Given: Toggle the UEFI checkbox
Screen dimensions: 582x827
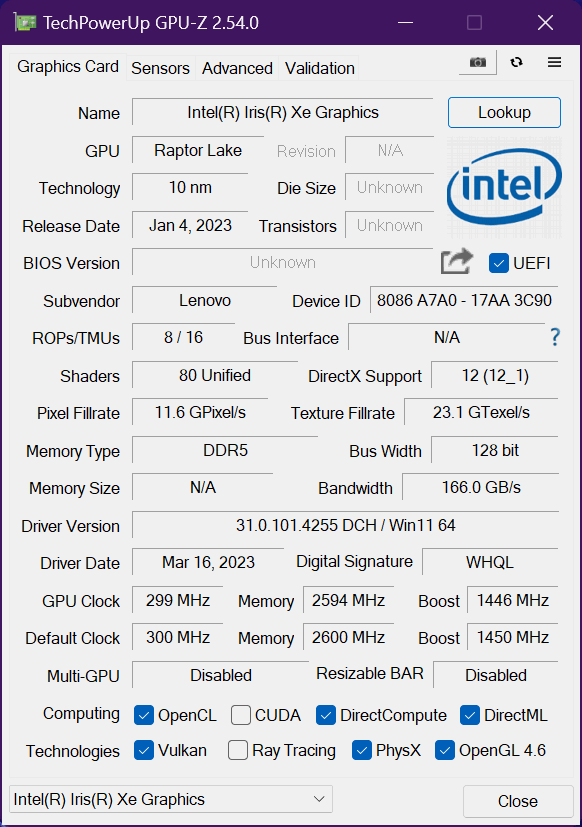Looking at the screenshot, I should point(499,263).
